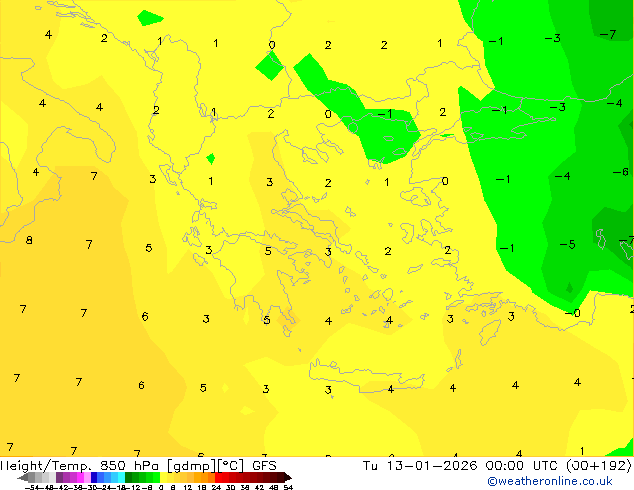This screenshot has height=490, width=634.
Task: Click the temperature value '-0' on the map
Action: coord(573,313)
